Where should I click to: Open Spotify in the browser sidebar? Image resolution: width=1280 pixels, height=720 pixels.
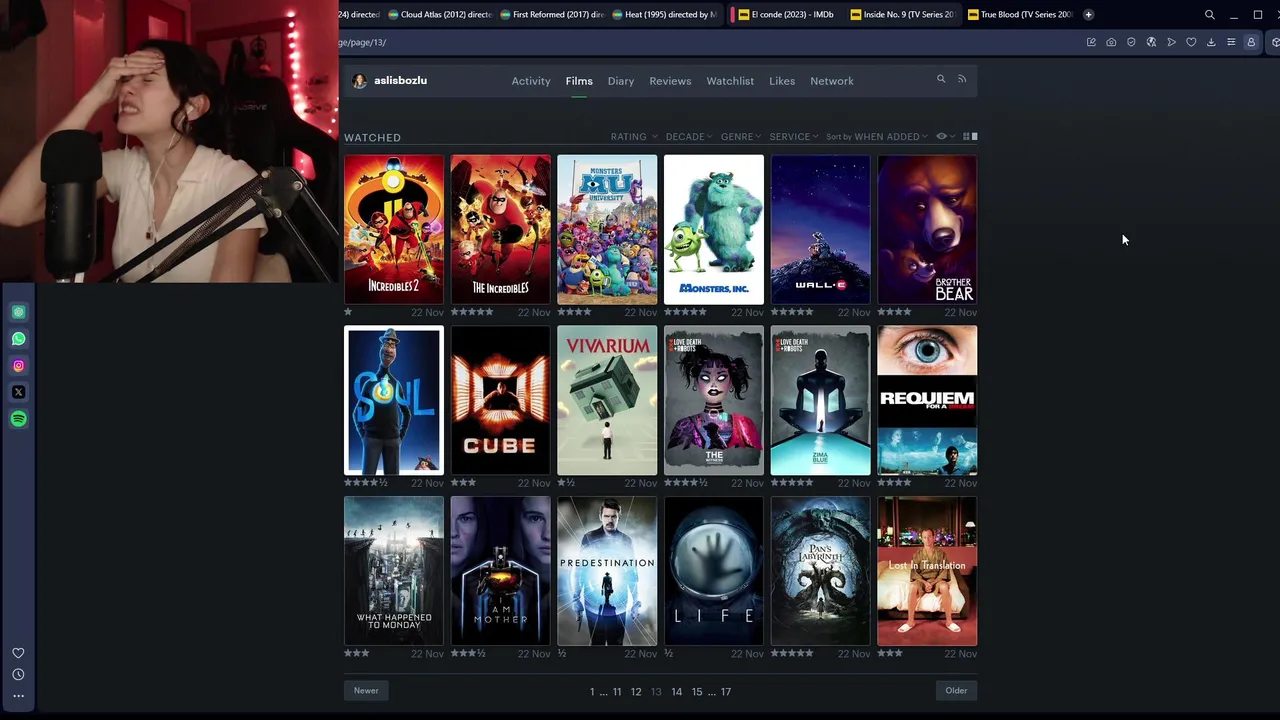coord(18,419)
